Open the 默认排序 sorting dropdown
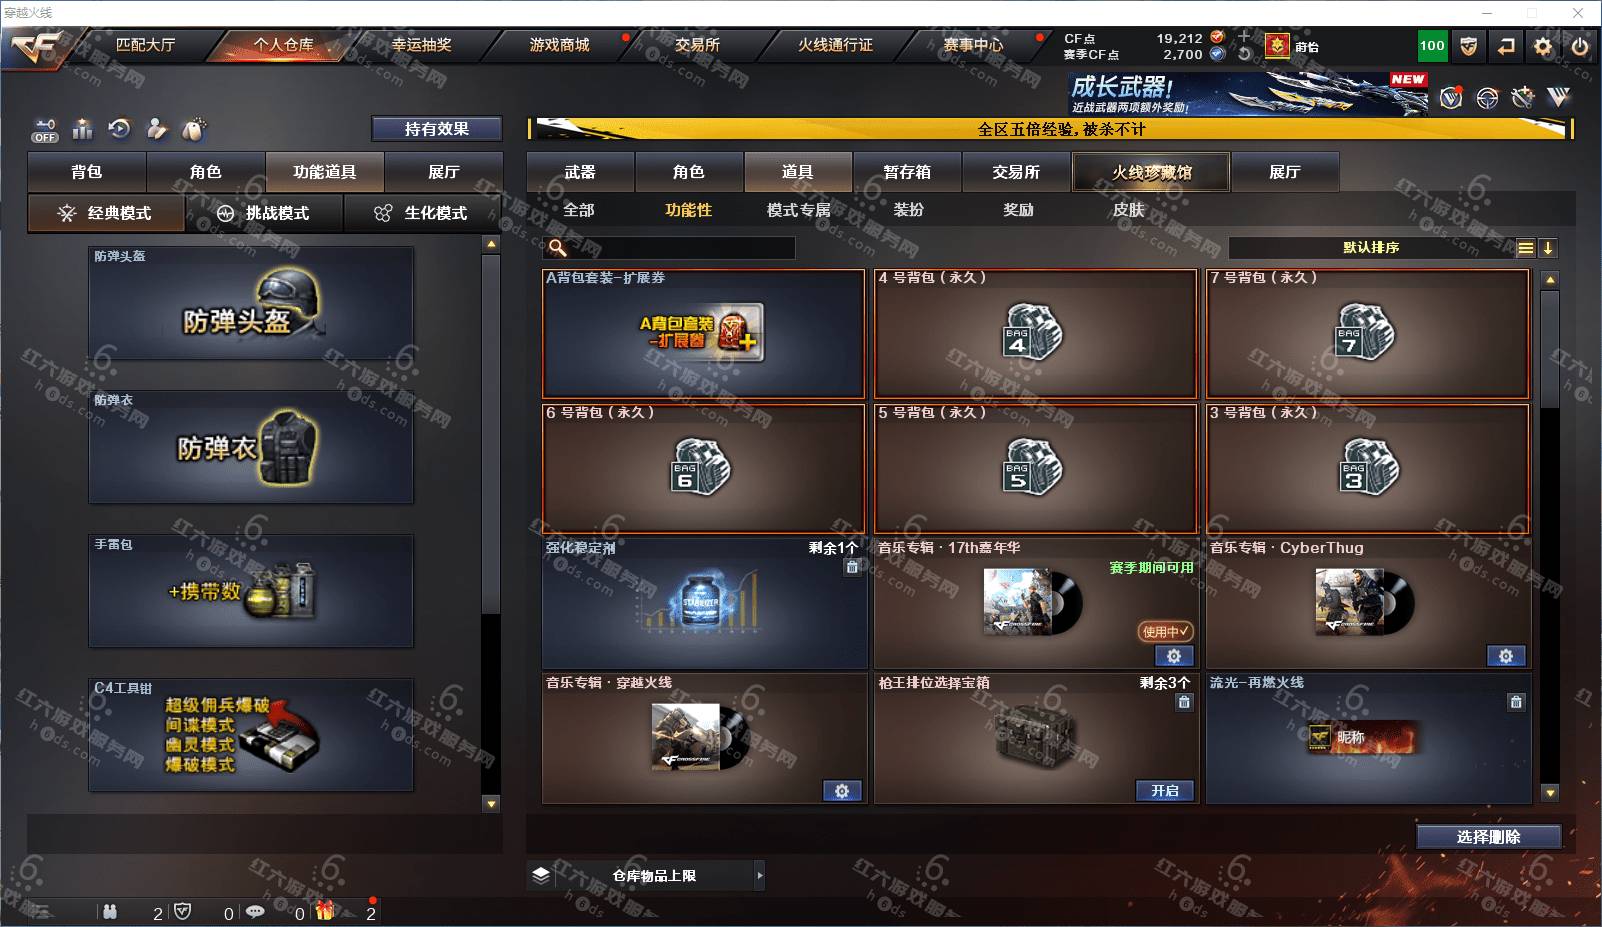Screen dimensions: 1602x927 pos(1371,248)
